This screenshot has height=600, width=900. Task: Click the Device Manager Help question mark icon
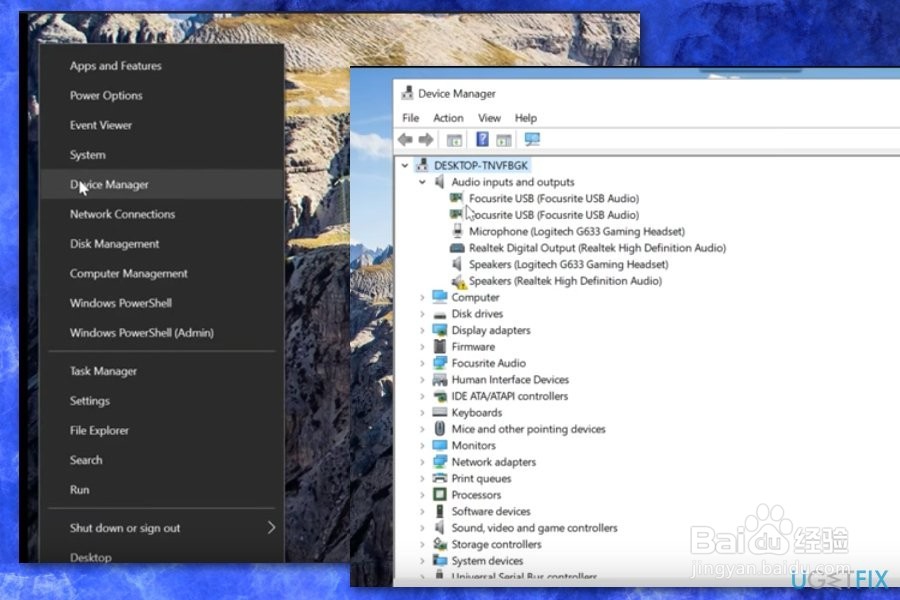coord(483,139)
